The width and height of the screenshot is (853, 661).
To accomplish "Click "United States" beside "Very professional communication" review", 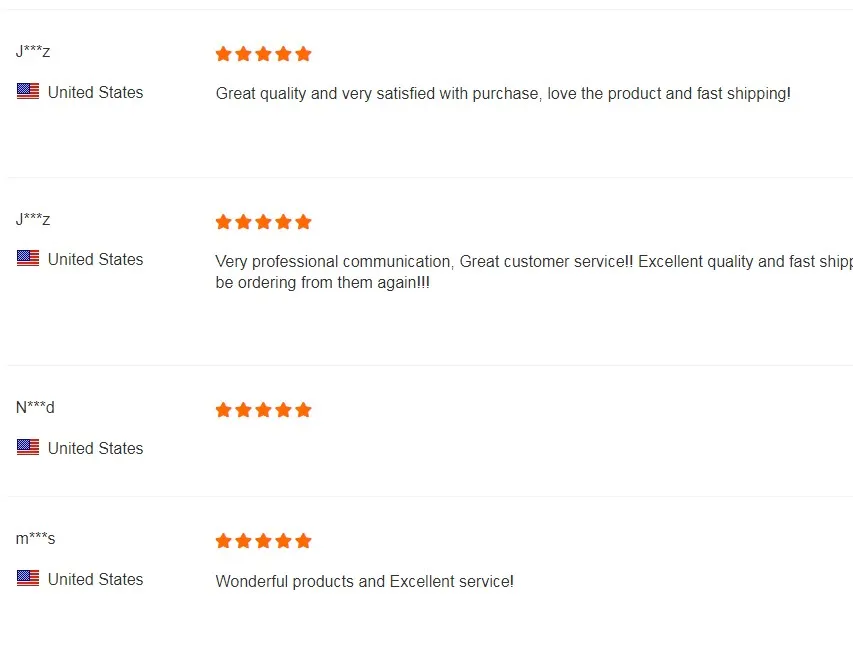I will [x=95, y=259].
